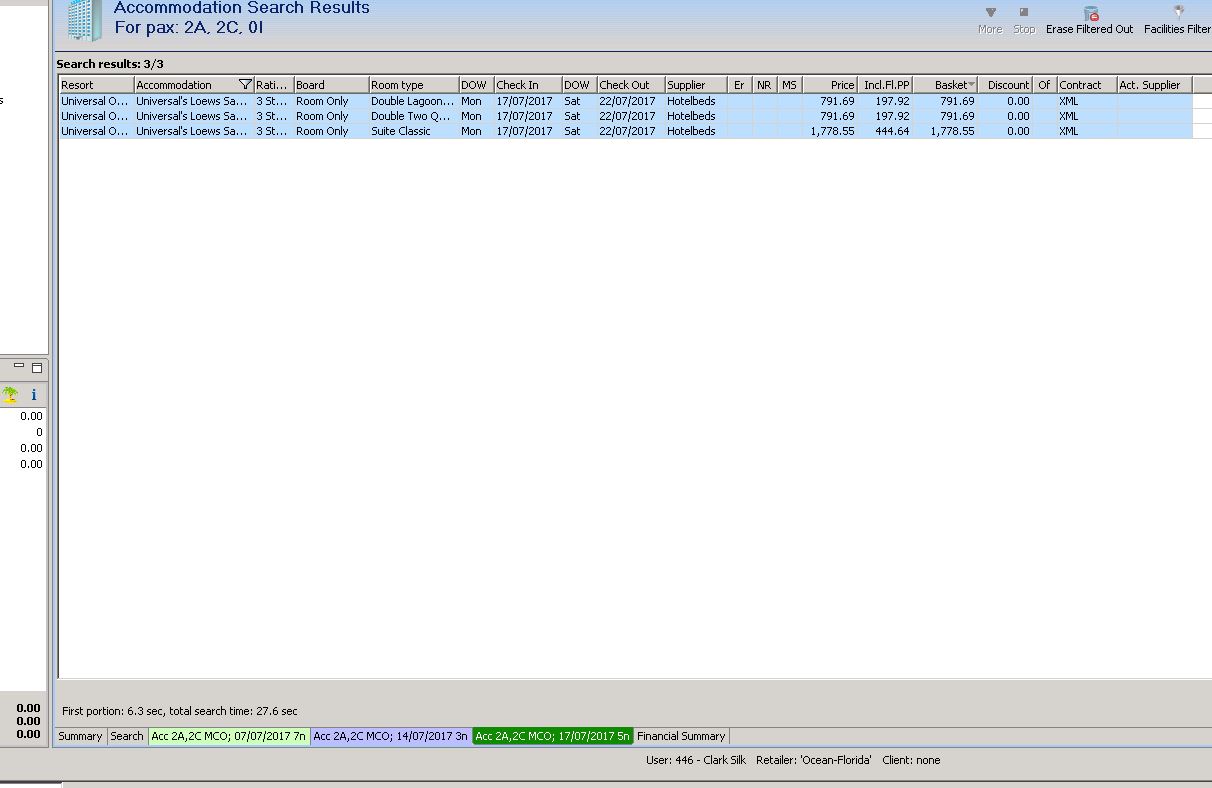The width and height of the screenshot is (1212, 788).
Task: Open tab Acc 2A,2C MCO; 07/07/2017 7n
Action: [229, 736]
